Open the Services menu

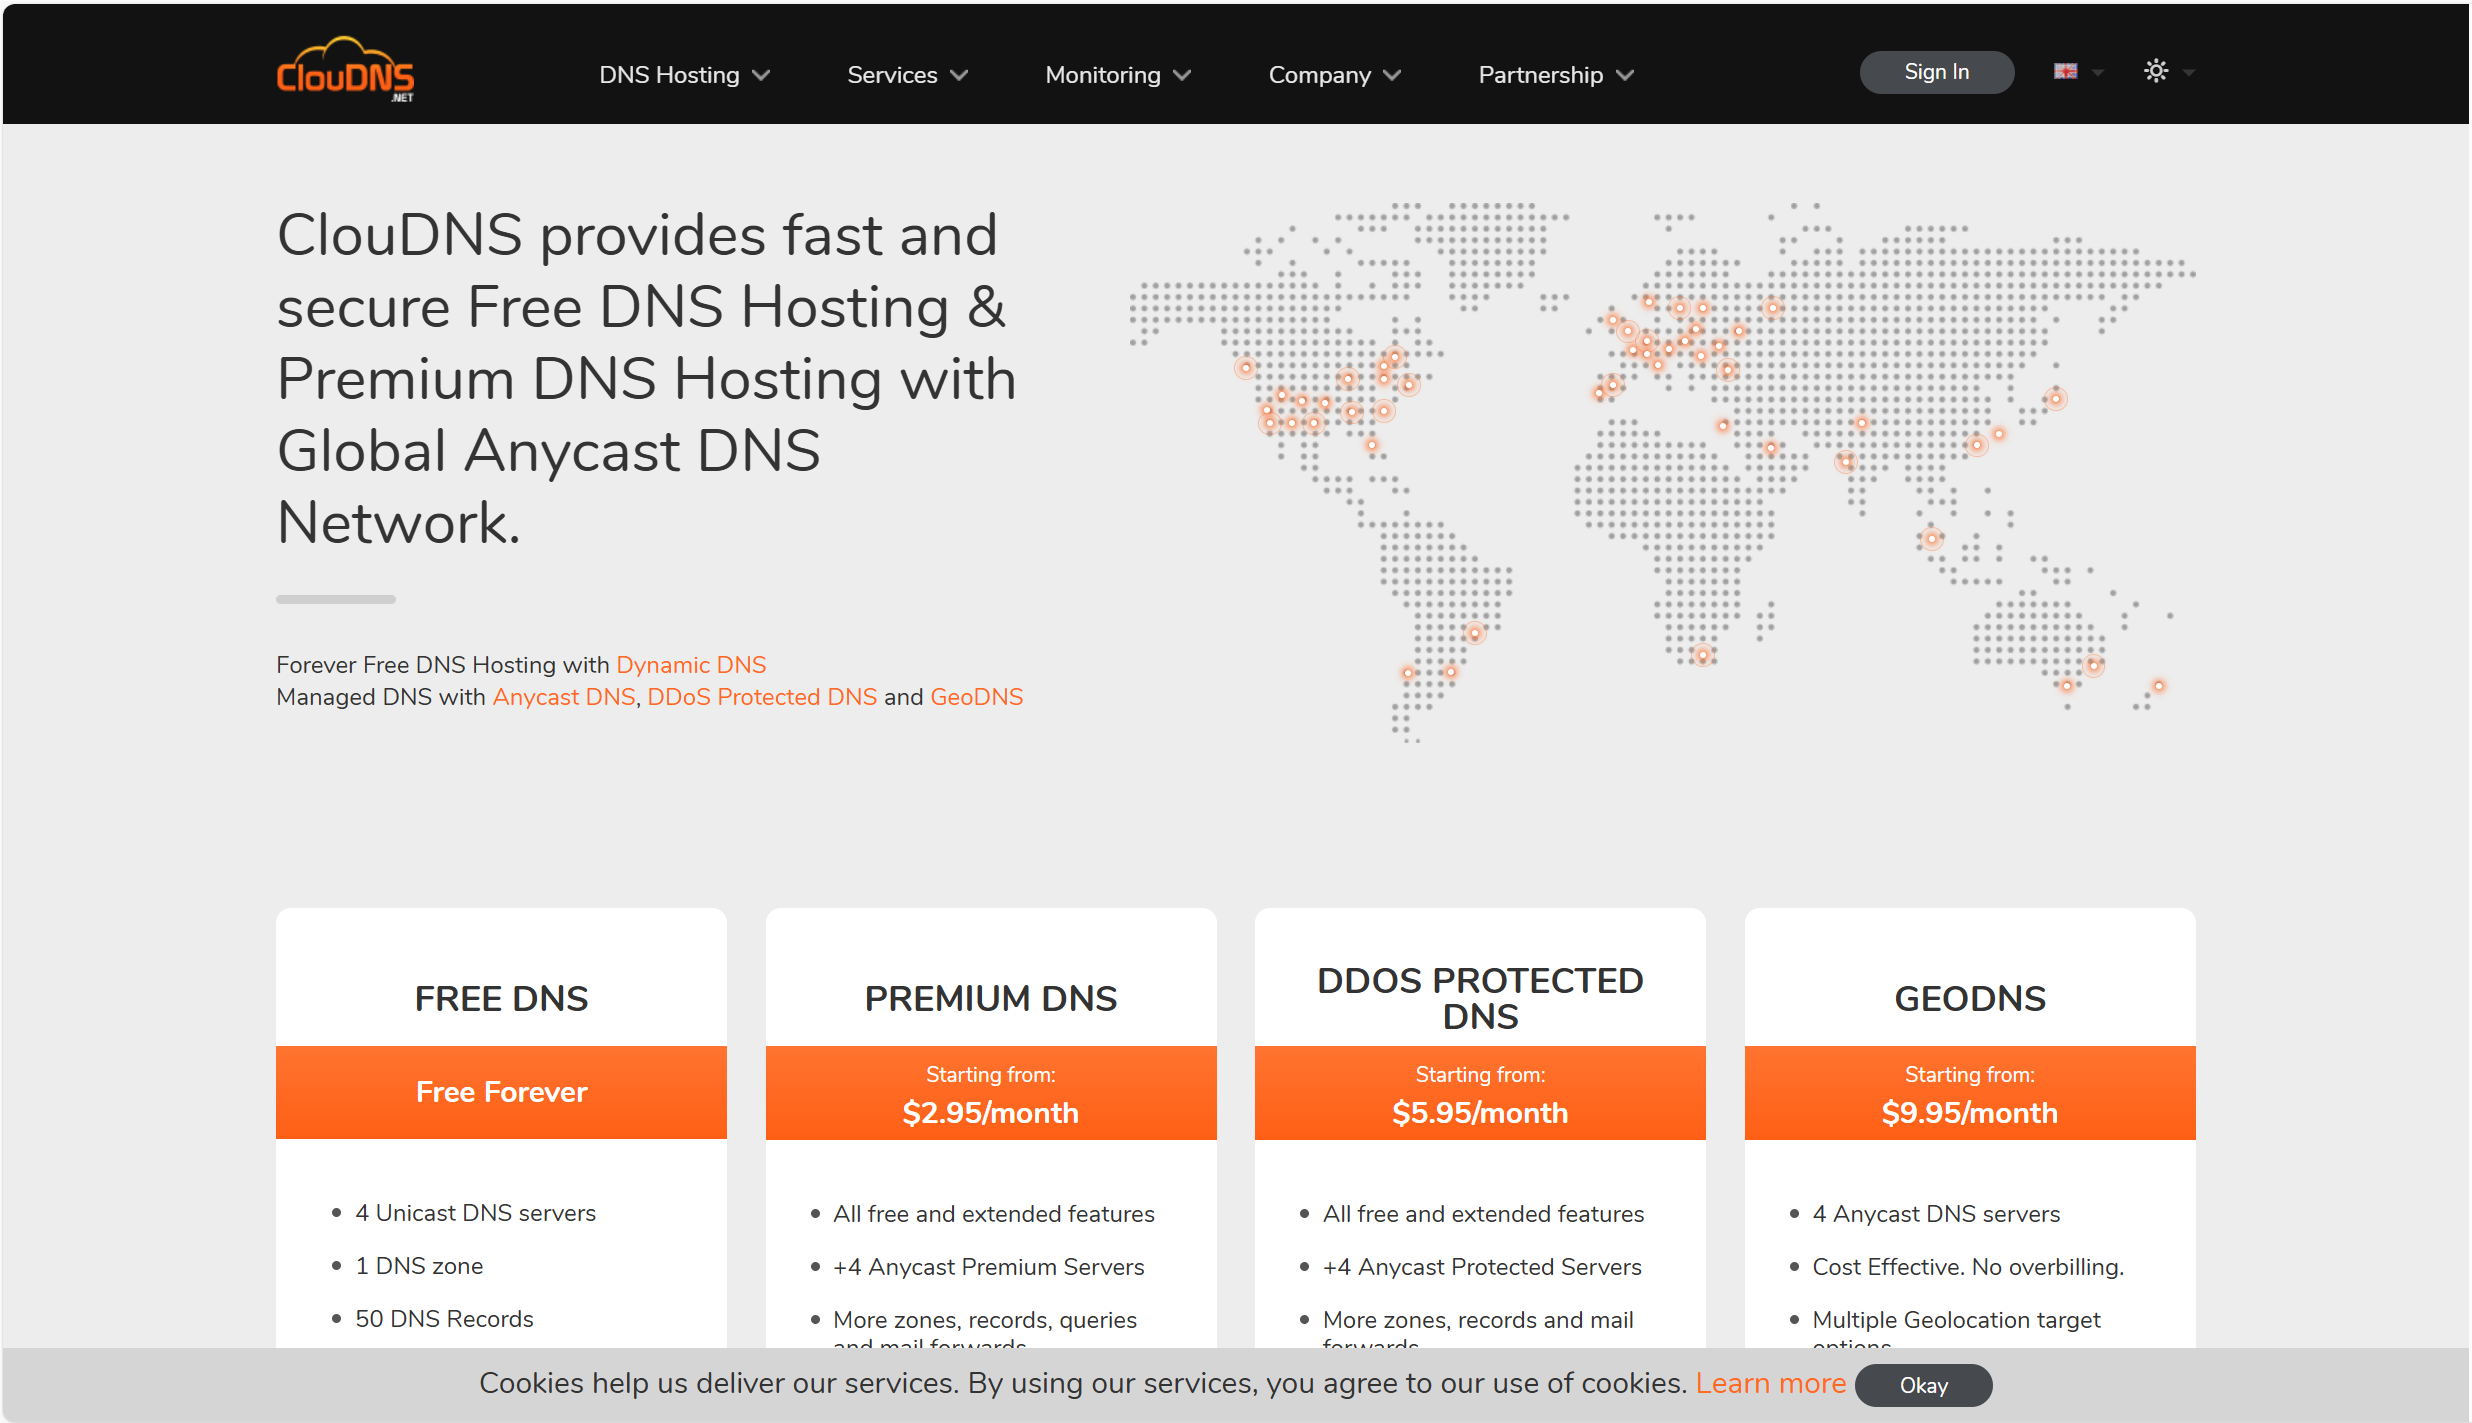892,75
